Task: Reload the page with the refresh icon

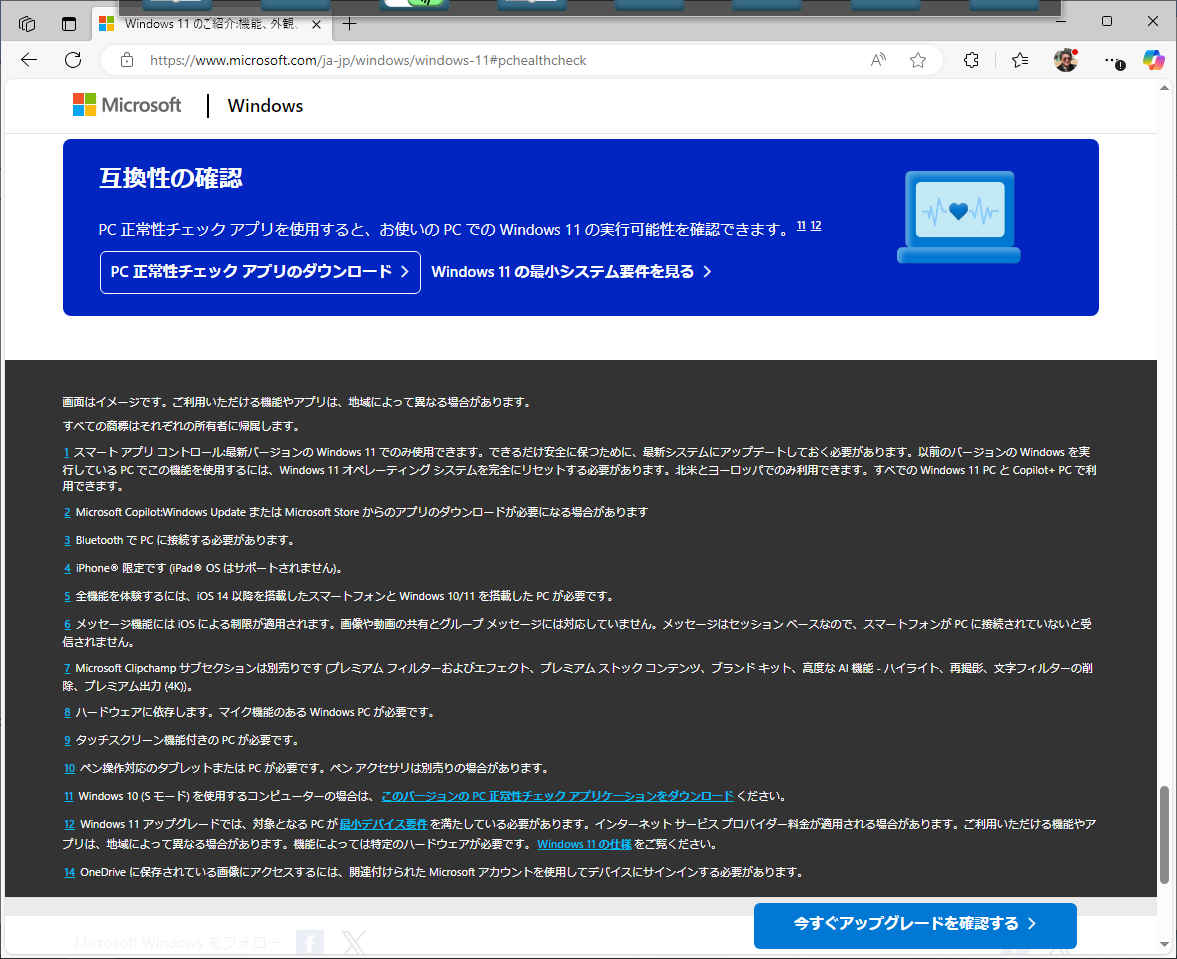Action: tap(73, 60)
